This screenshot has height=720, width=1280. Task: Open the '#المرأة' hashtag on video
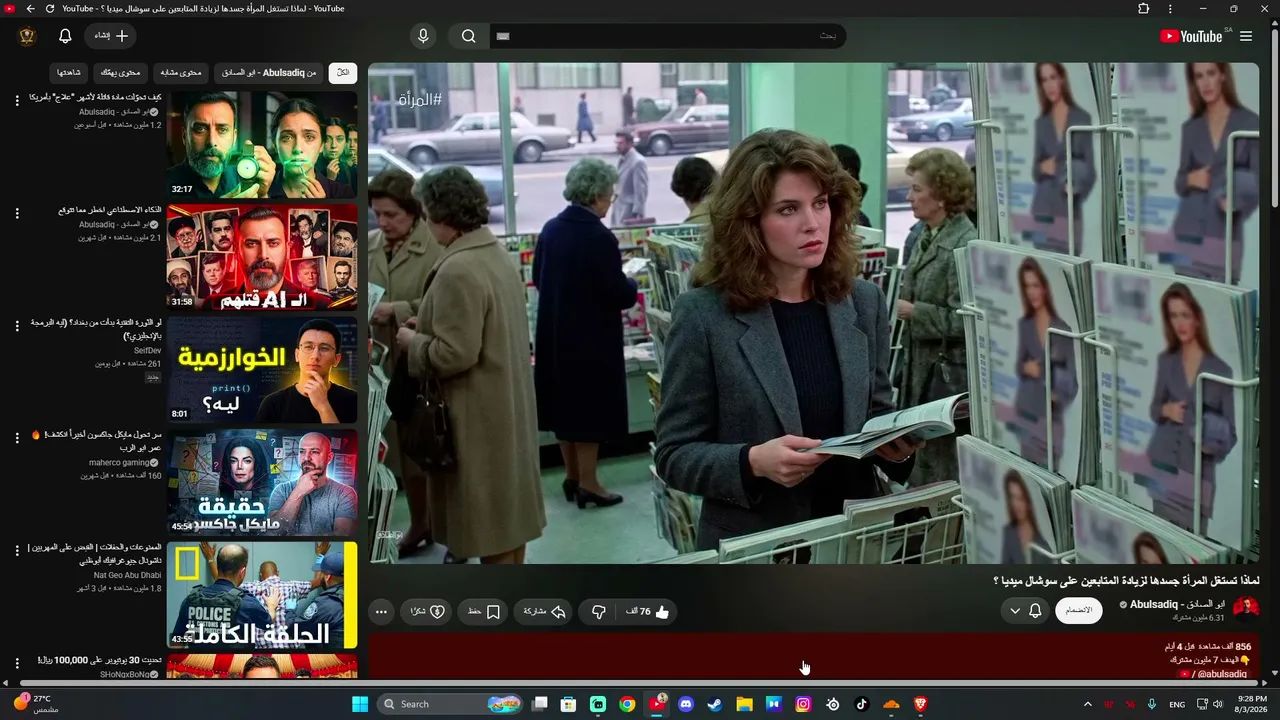pyautogui.click(x=420, y=100)
